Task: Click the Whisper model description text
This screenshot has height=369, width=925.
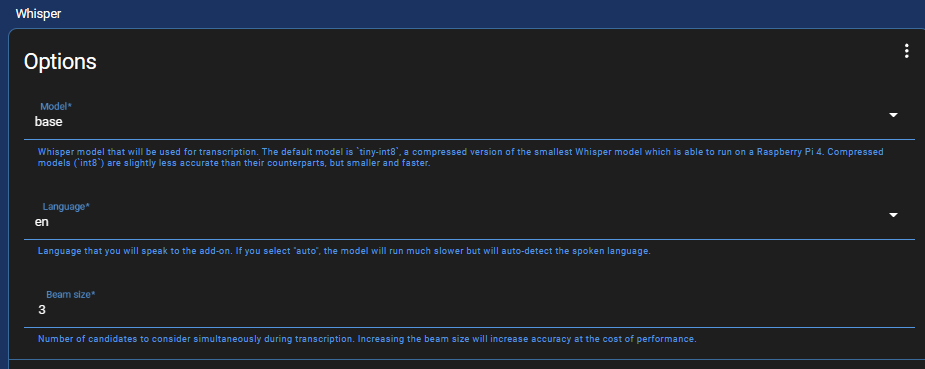Action: click(x=461, y=157)
